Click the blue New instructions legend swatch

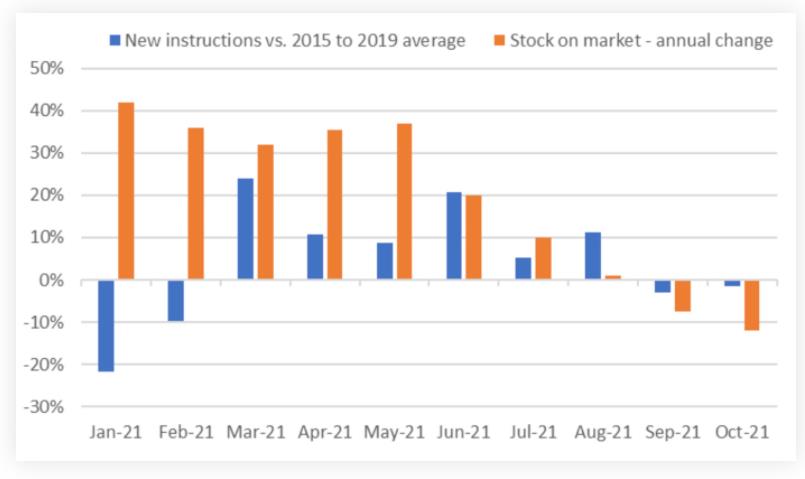click(115, 41)
